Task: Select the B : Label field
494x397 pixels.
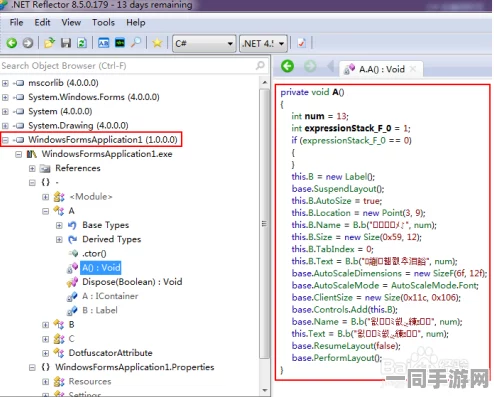Action: 100,310
